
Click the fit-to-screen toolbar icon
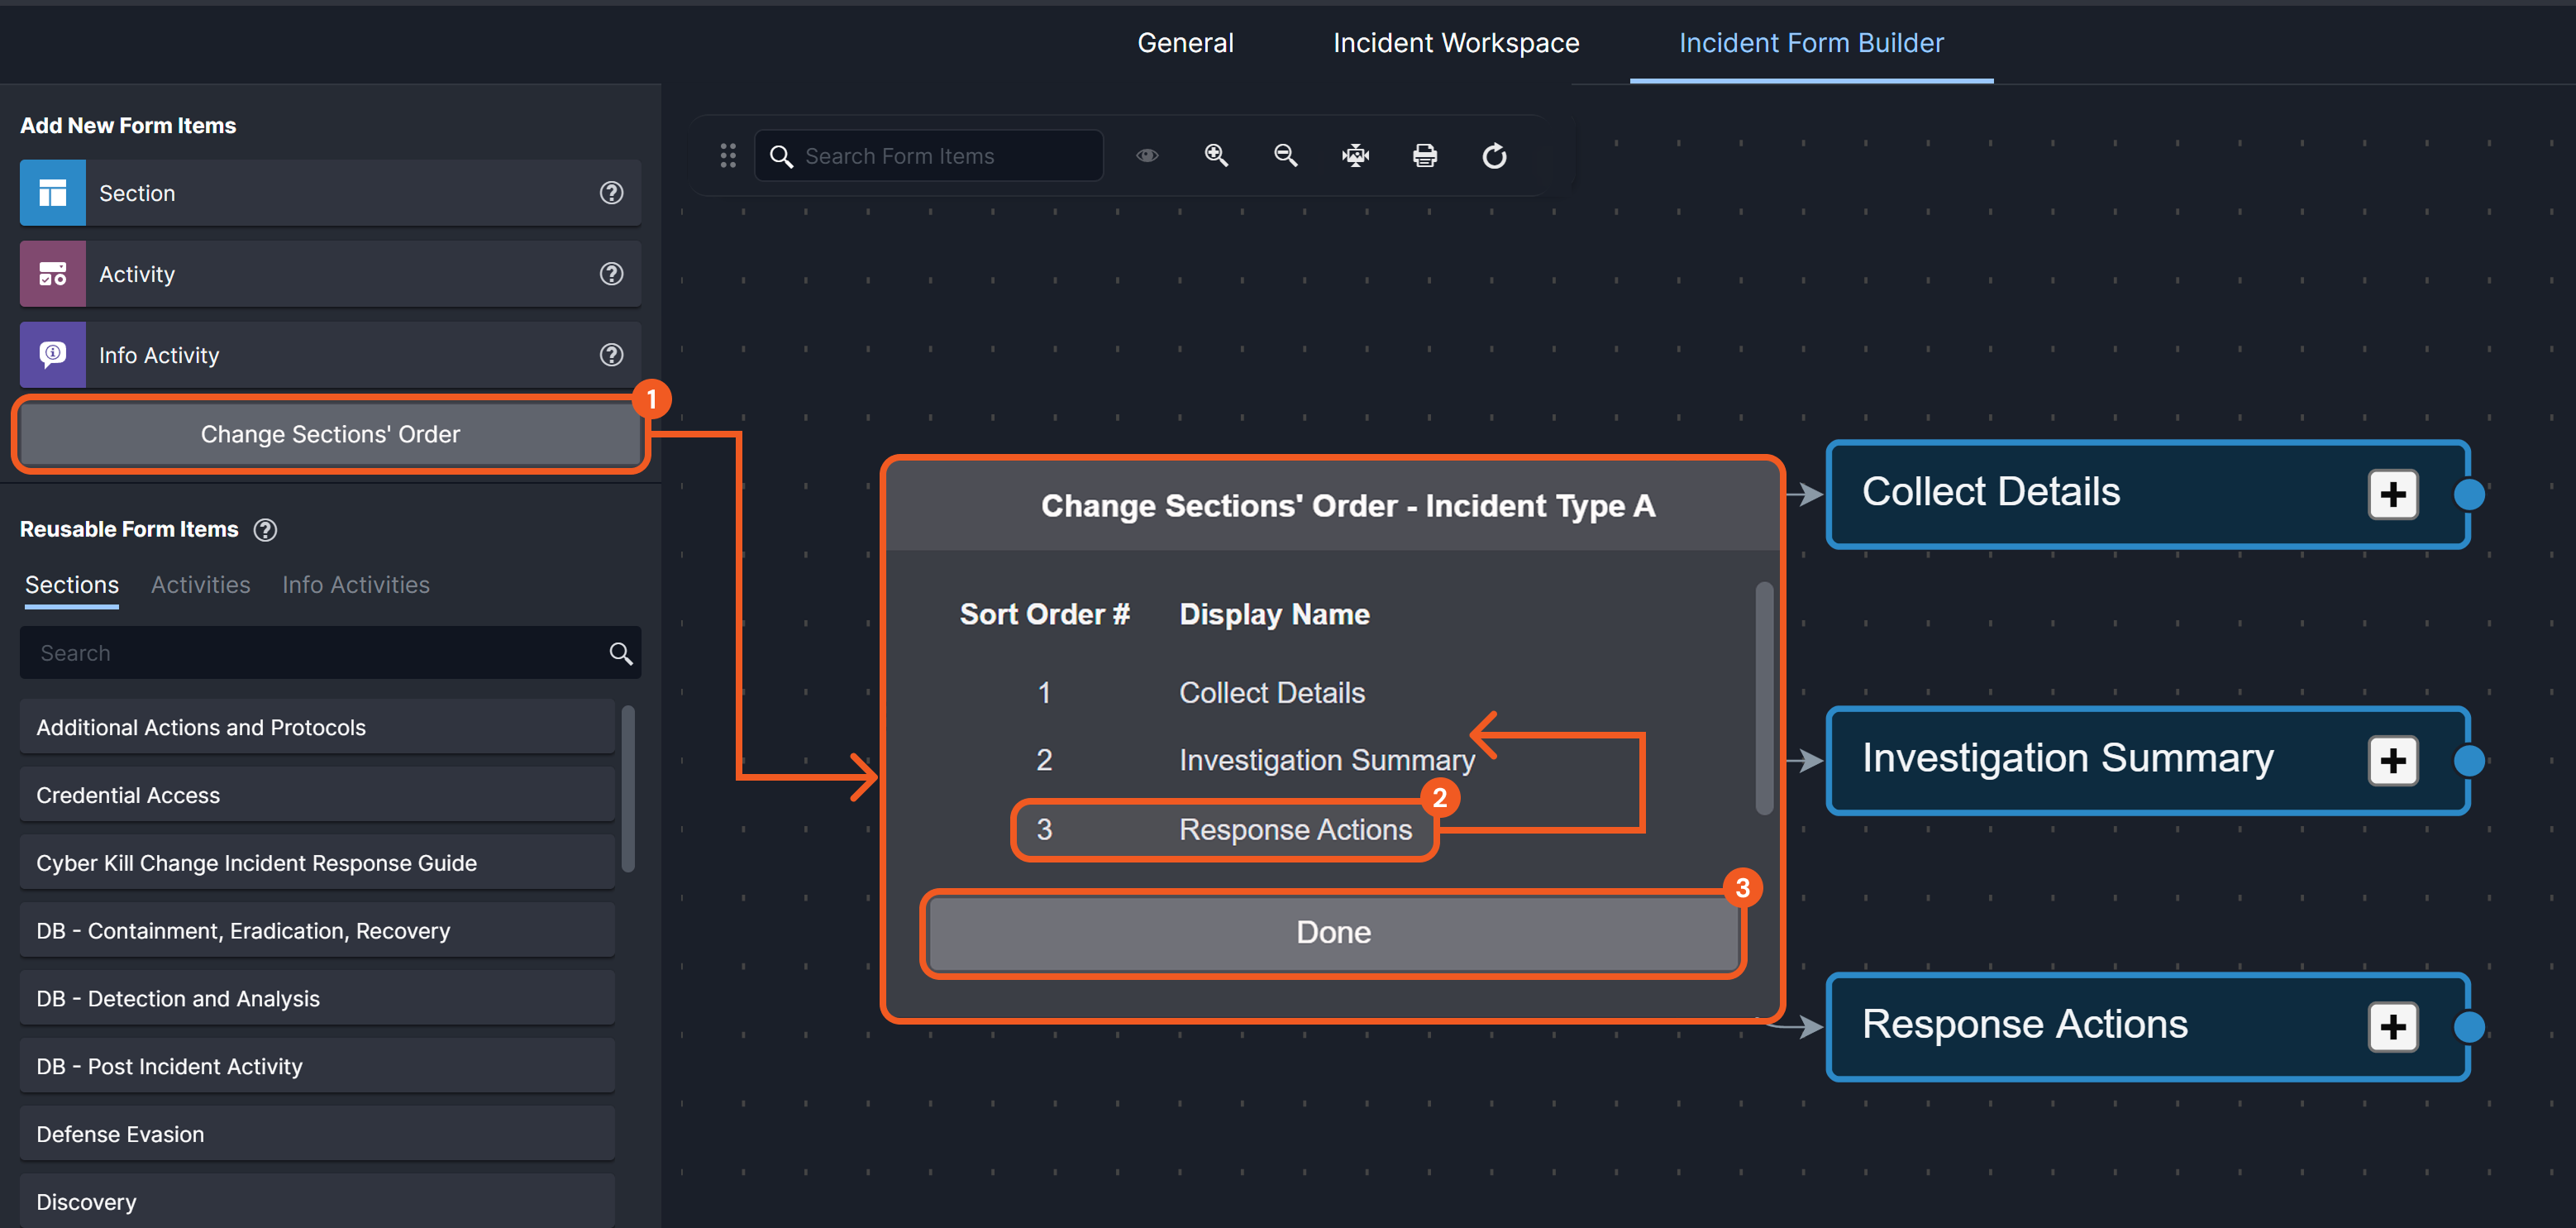click(x=1355, y=156)
